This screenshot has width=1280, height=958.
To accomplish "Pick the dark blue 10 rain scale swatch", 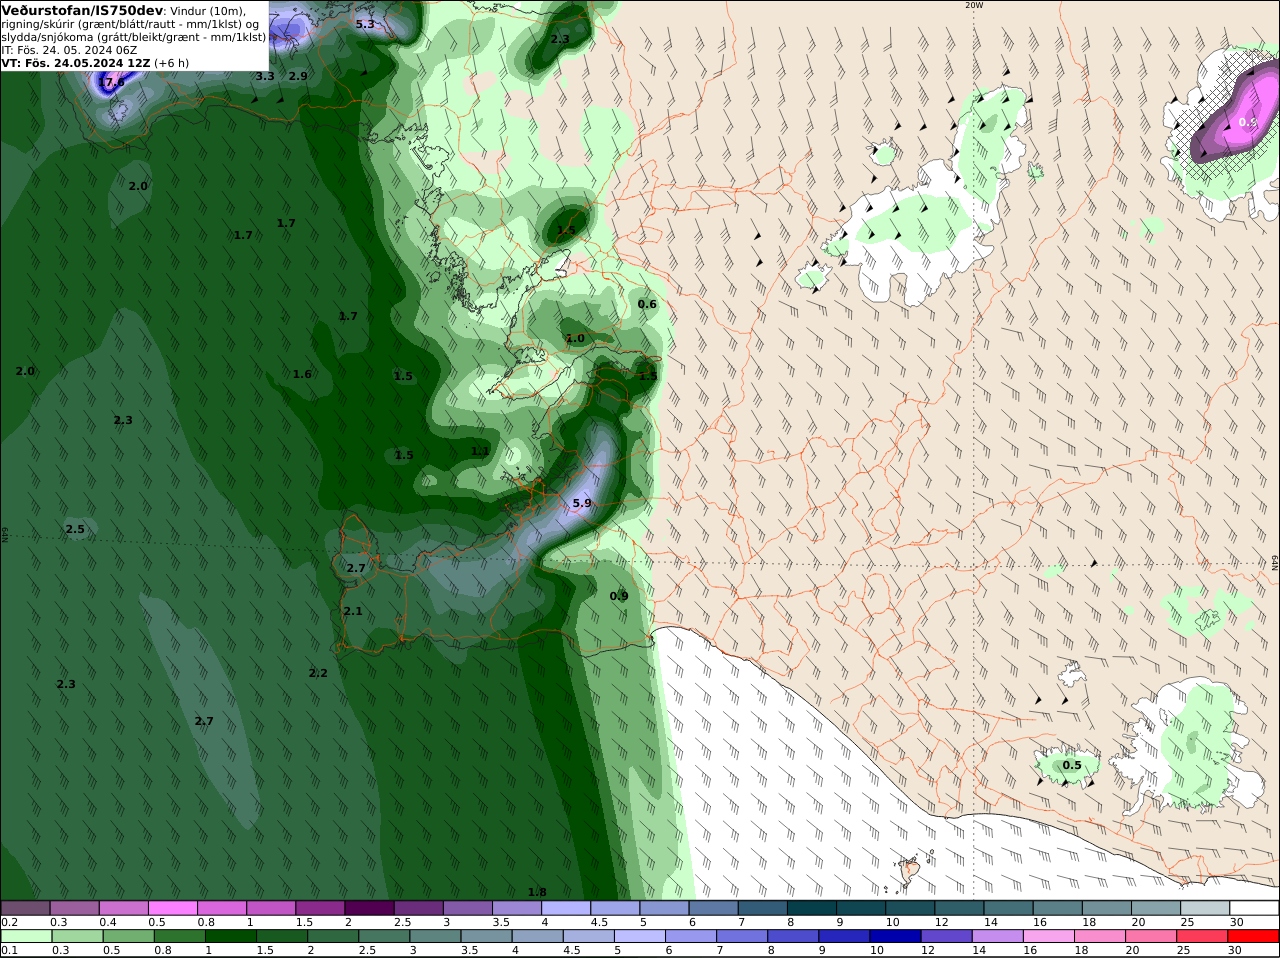I will 895,936.
